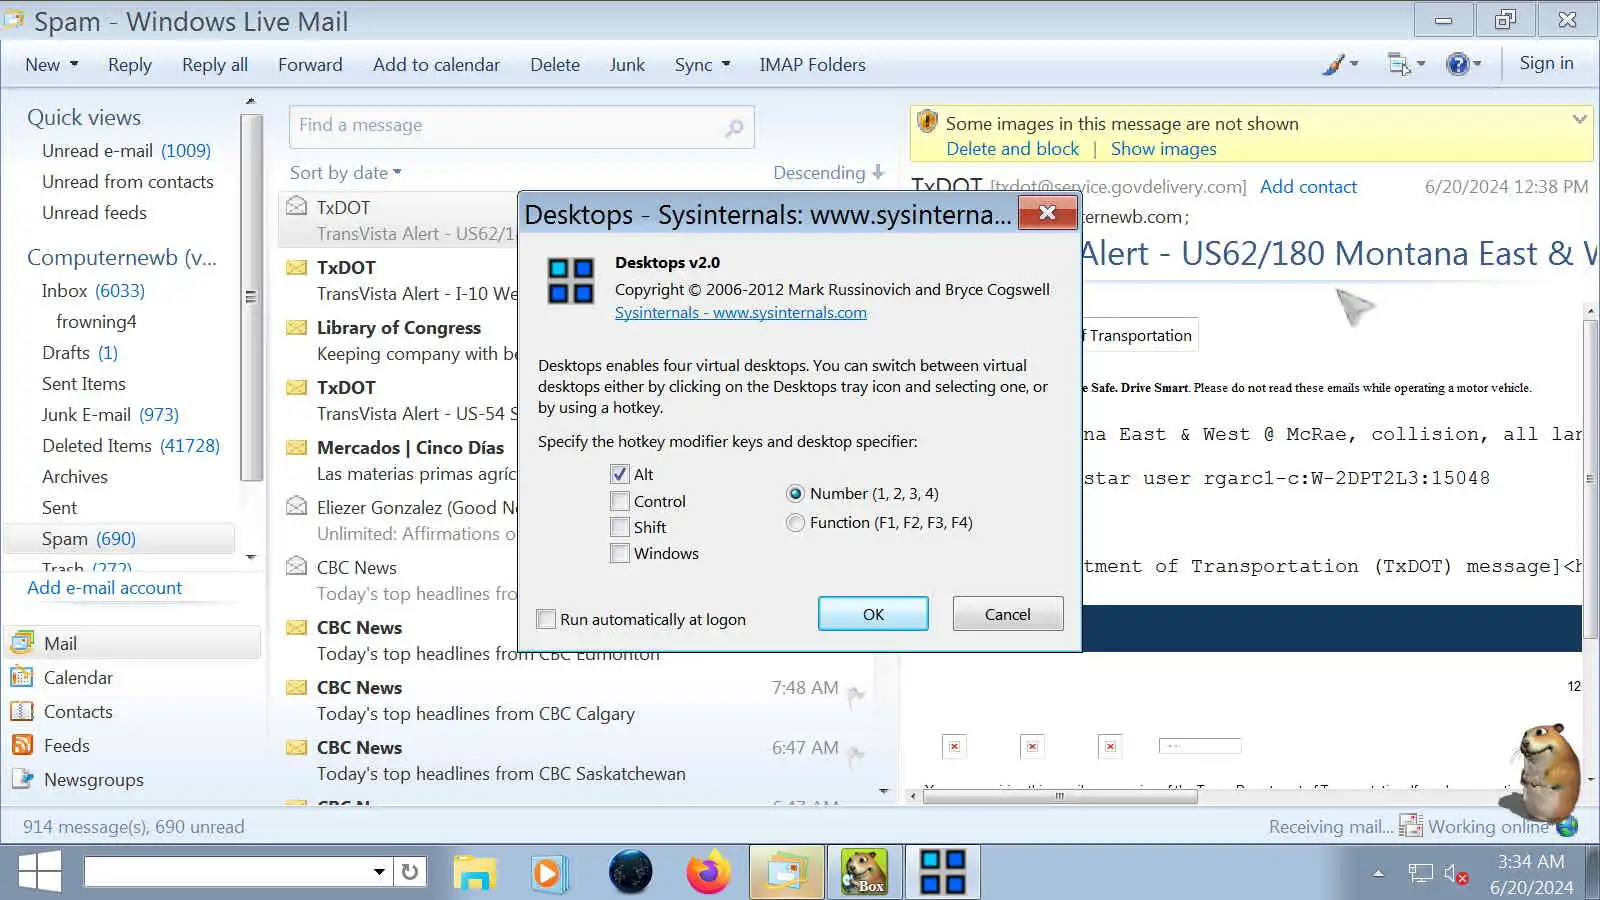Open IMAP Folders from toolbar
The height and width of the screenshot is (900, 1600).
coord(812,65)
